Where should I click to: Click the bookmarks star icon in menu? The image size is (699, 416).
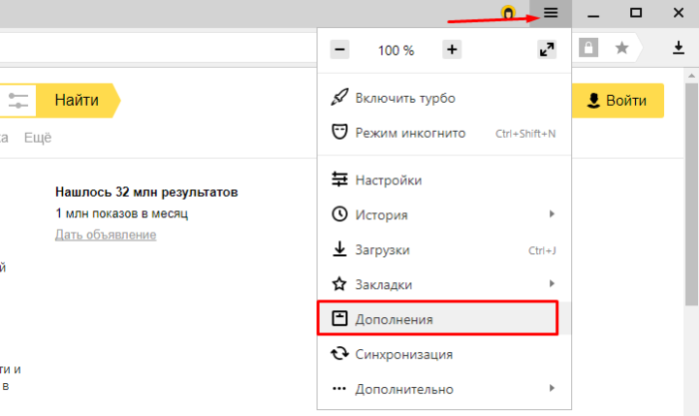pyautogui.click(x=339, y=284)
